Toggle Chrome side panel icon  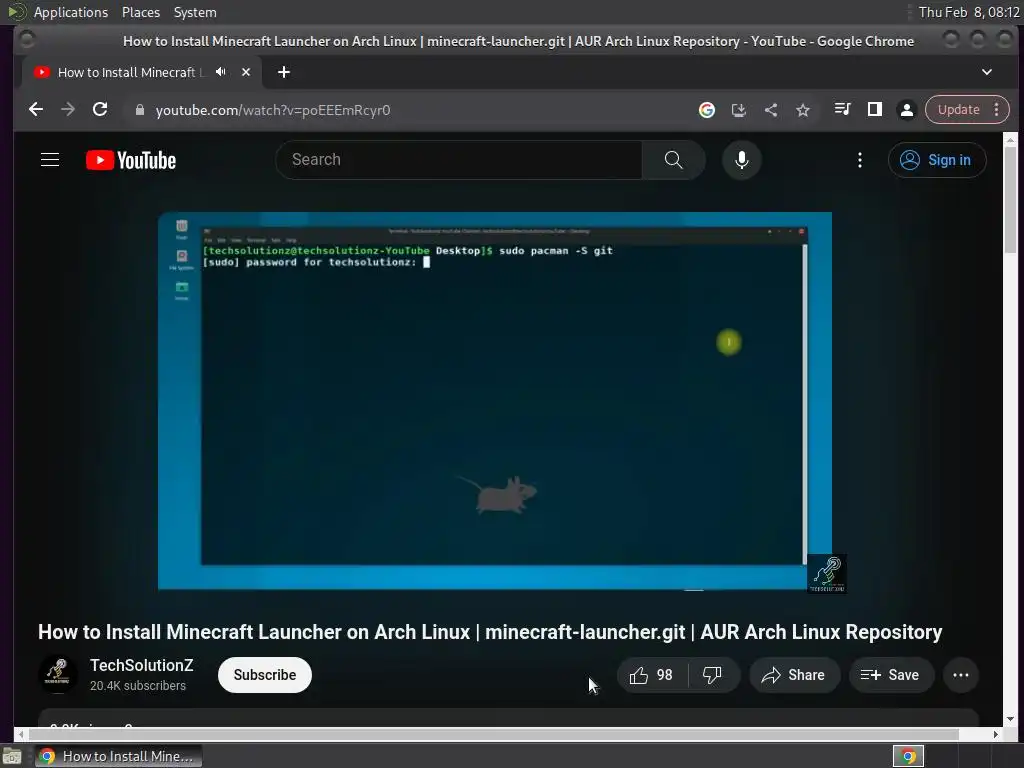[x=874, y=110]
